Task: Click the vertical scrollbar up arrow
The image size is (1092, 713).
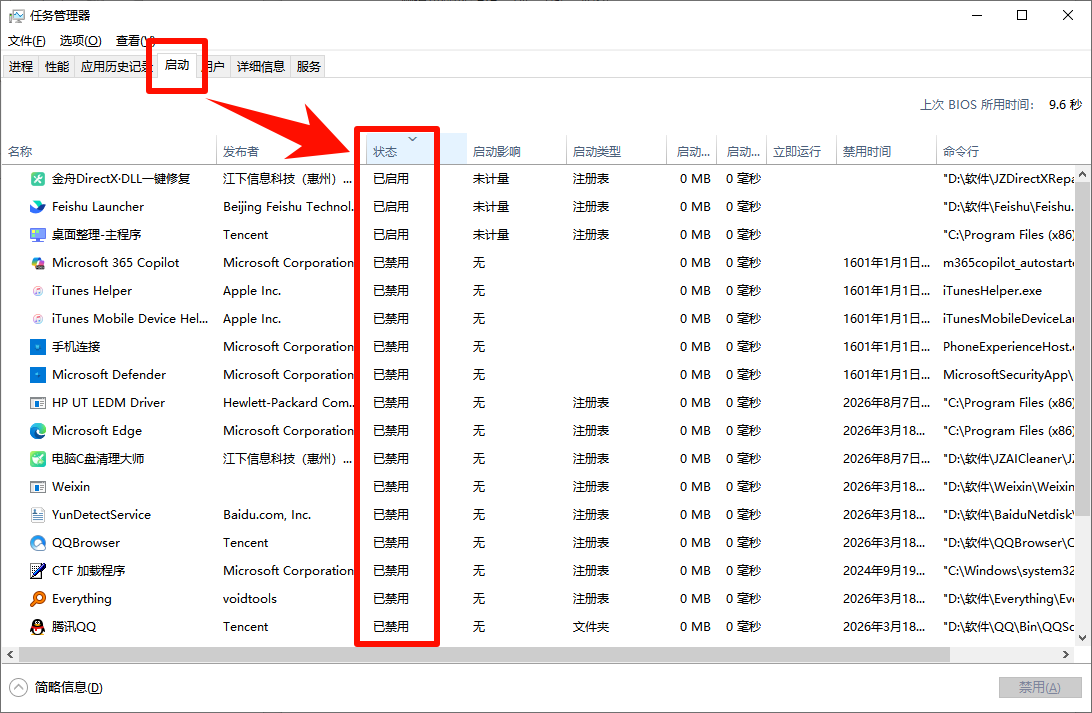Action: 1082,174
